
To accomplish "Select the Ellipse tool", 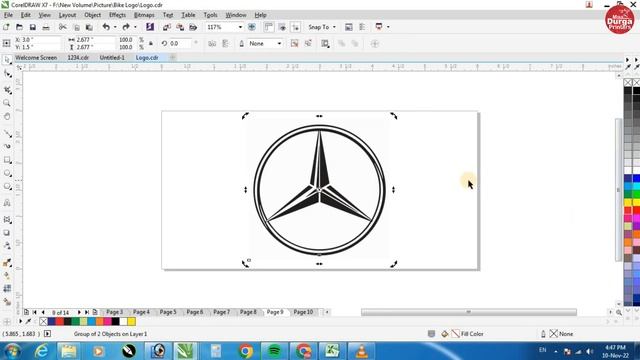I will pos(7,173).
